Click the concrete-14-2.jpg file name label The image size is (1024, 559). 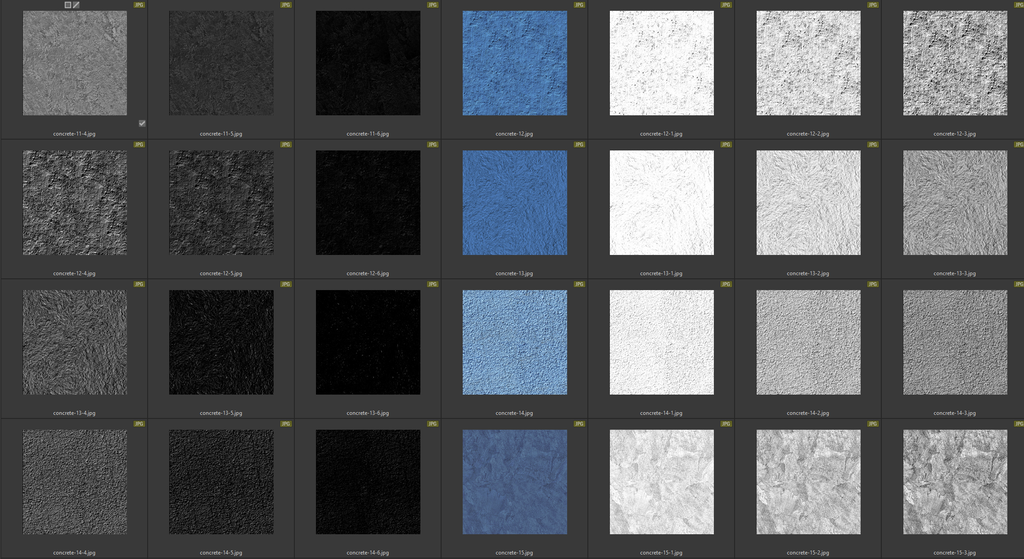point(808,413)
